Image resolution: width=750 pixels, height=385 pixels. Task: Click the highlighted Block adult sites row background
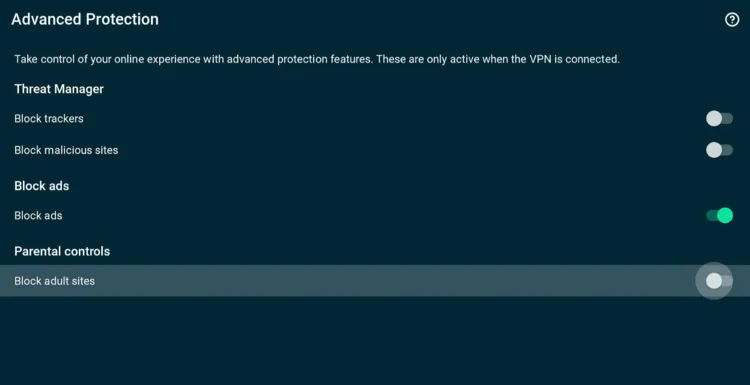[375, 281]
